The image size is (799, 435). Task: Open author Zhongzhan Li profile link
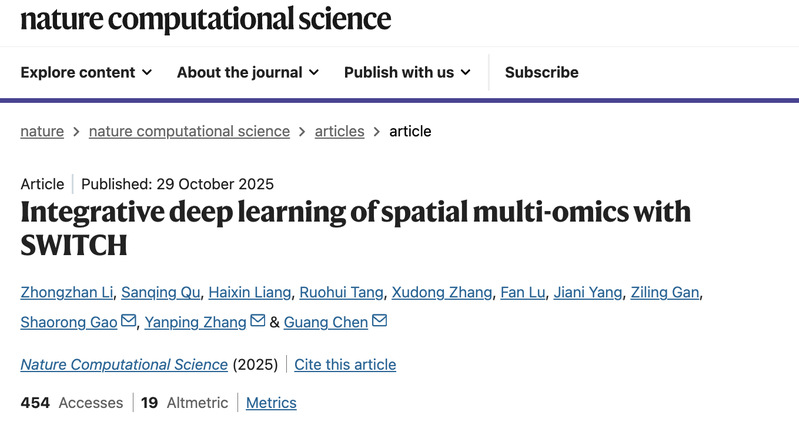[66, 292]
